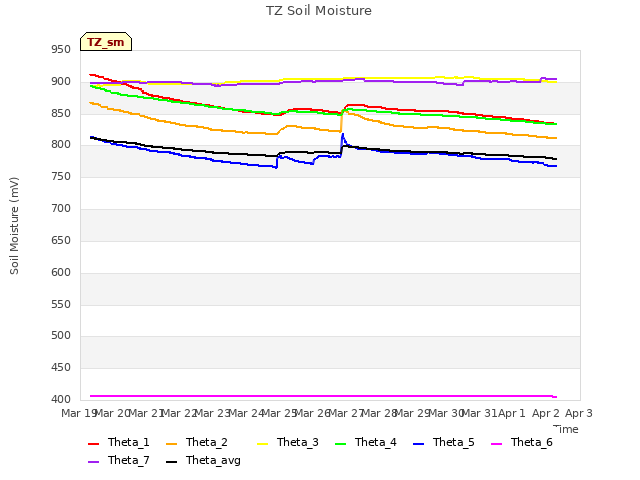Click the yellow Theta_3 legend color swatch
The image size is (640, 480).
(262, 444)
